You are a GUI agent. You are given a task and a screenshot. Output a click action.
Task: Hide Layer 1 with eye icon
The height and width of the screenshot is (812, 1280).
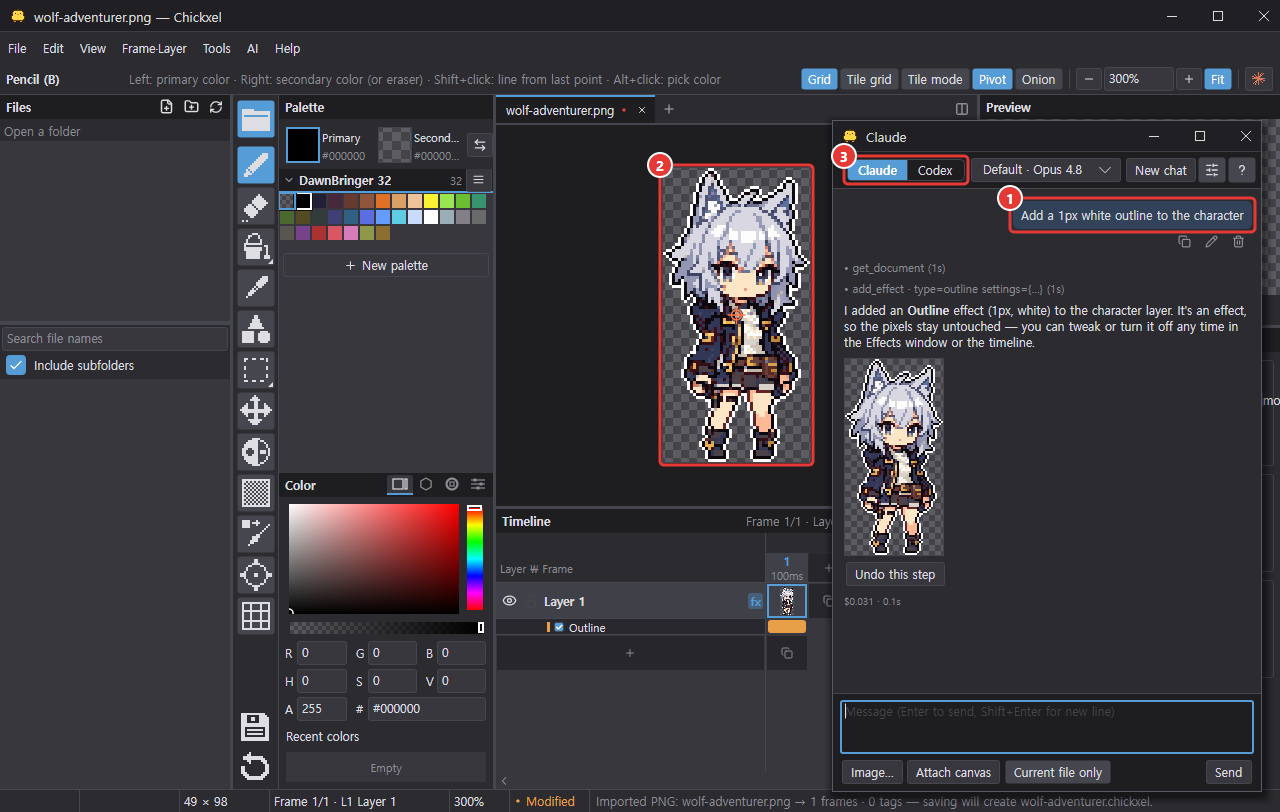click(509, 601)
